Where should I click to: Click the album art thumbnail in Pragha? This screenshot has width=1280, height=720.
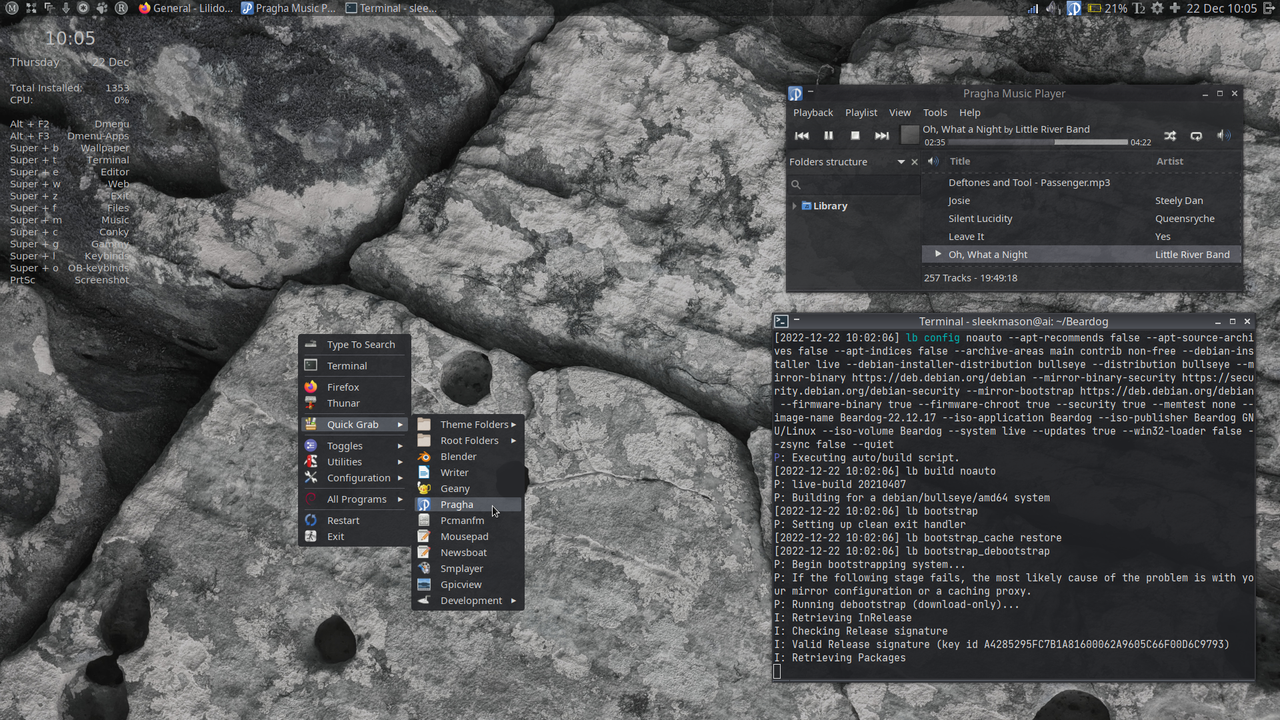[x=909, y=135]
